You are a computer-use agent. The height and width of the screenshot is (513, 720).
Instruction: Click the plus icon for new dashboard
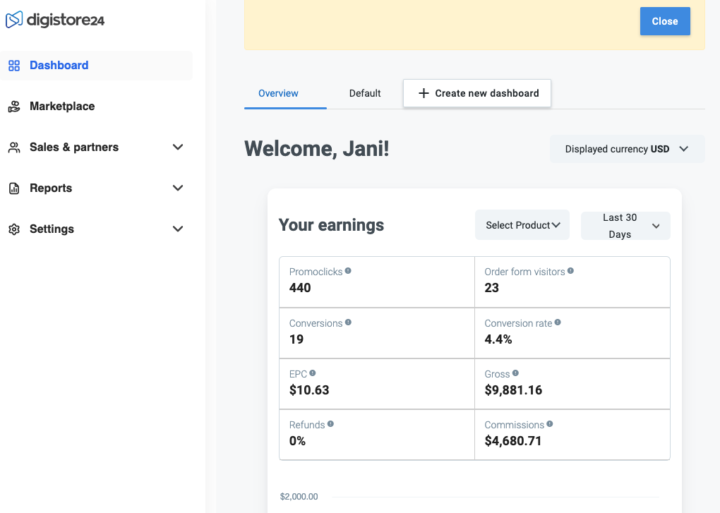tap(423, 93)
